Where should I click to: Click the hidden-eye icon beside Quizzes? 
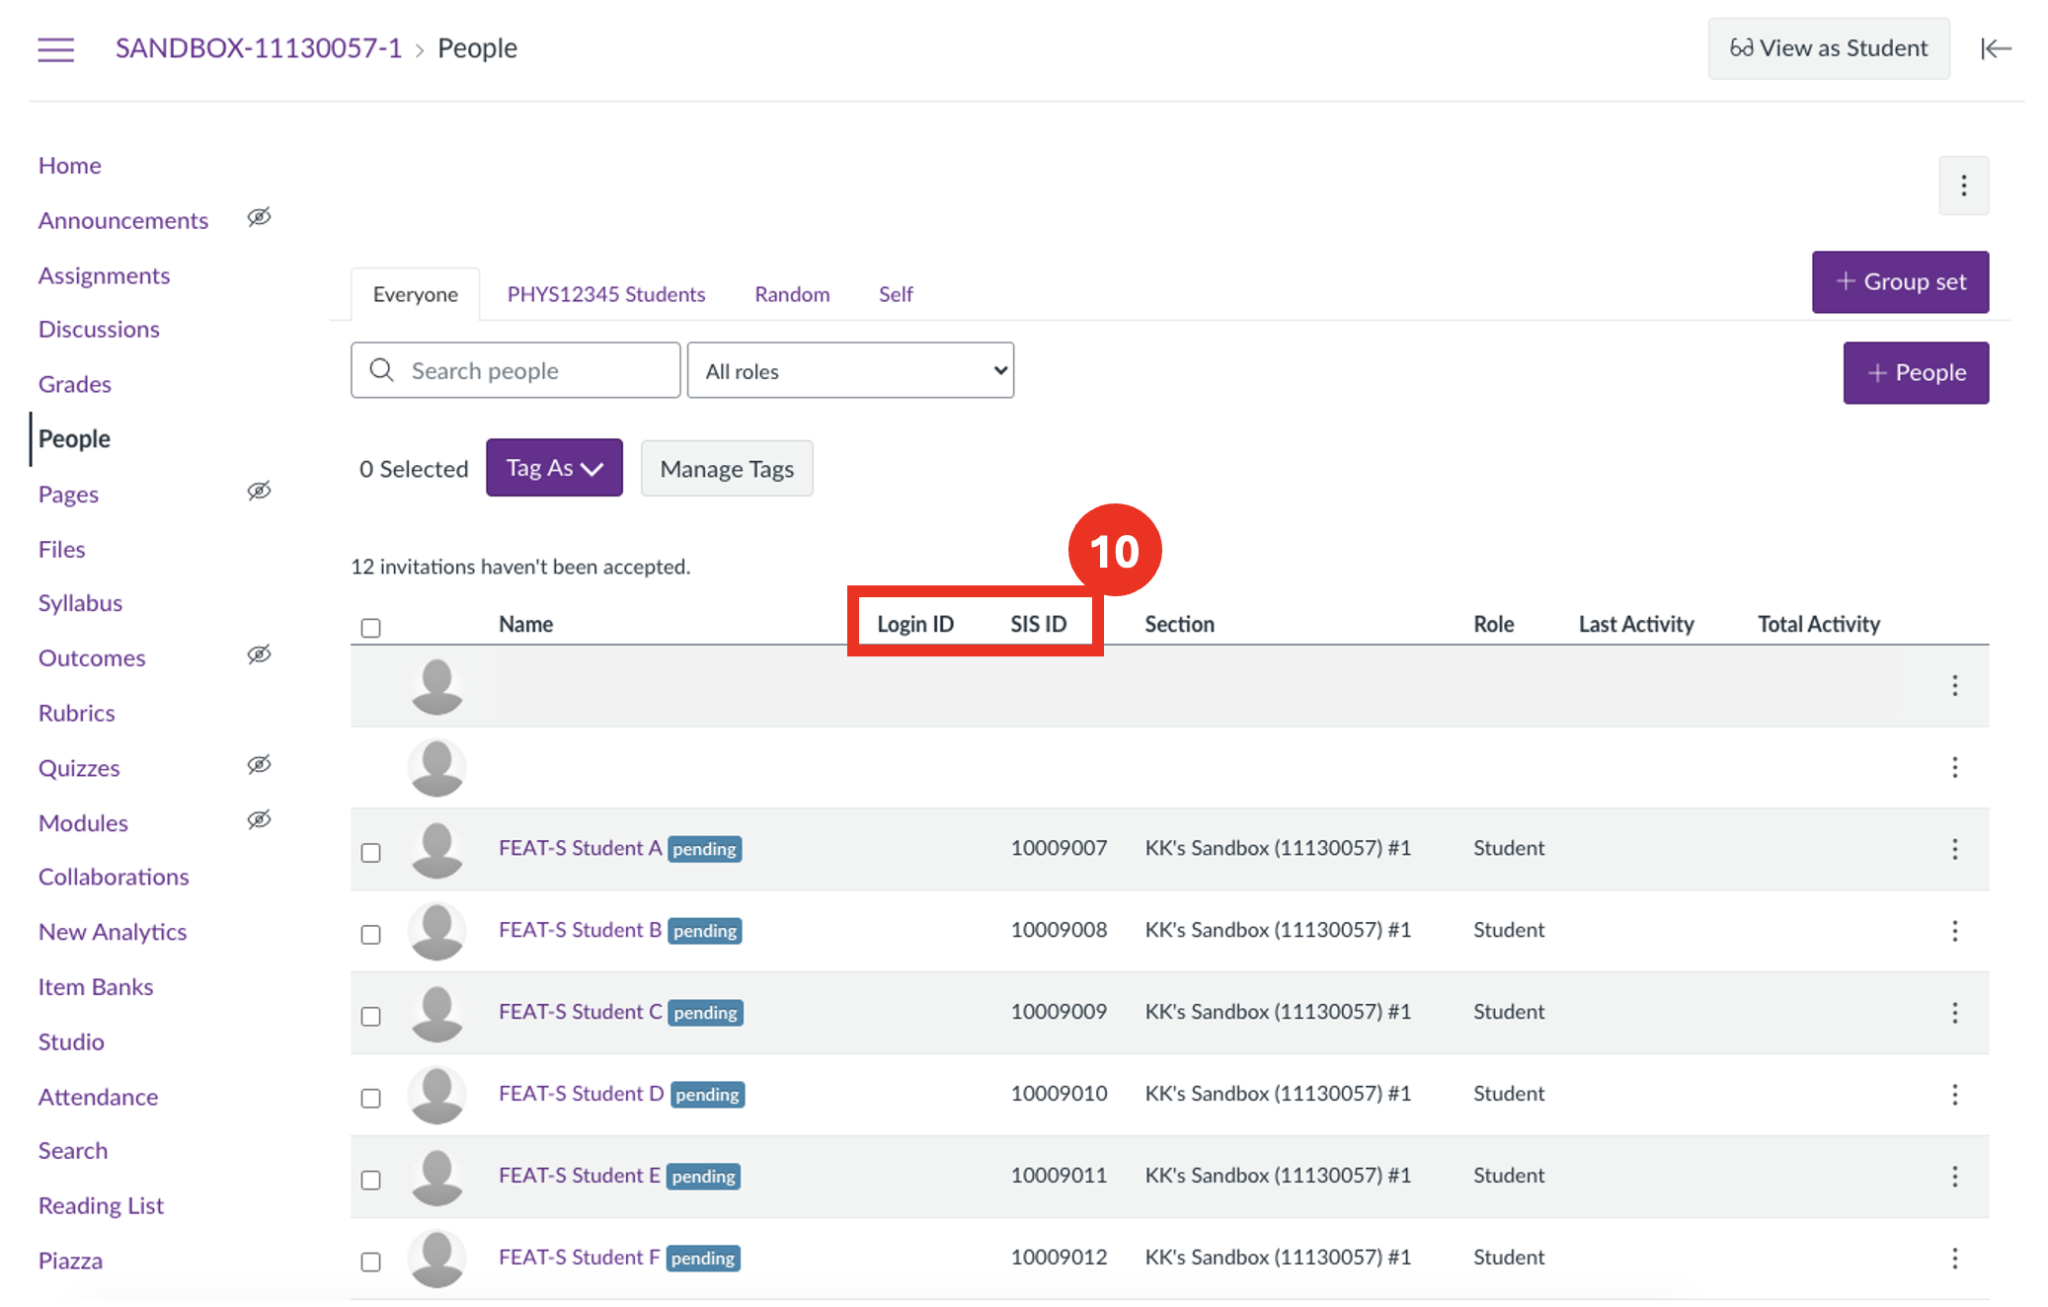tap(259, 764)
